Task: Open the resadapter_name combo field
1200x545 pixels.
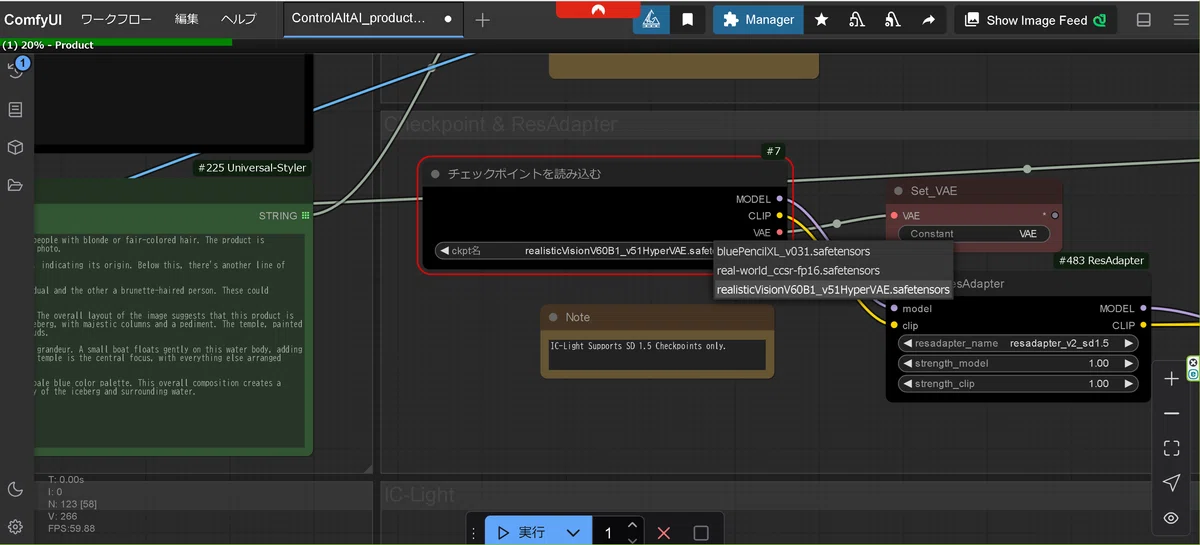Action: 1018,343
